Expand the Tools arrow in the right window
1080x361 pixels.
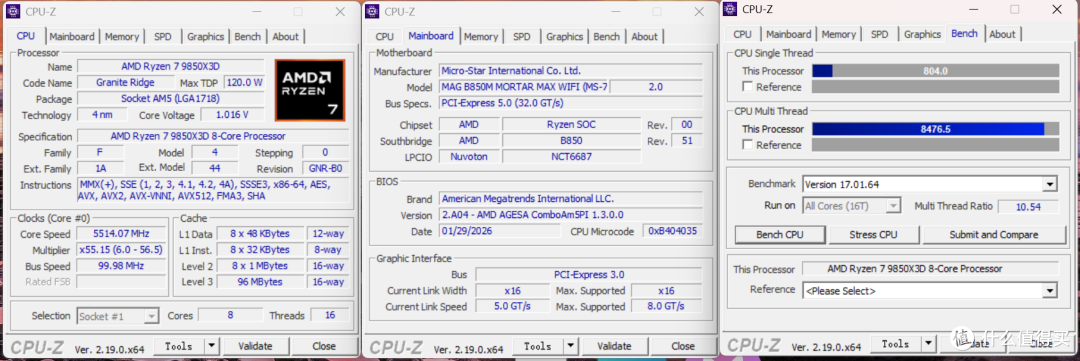pyautogui.click(x=929, y=344)
